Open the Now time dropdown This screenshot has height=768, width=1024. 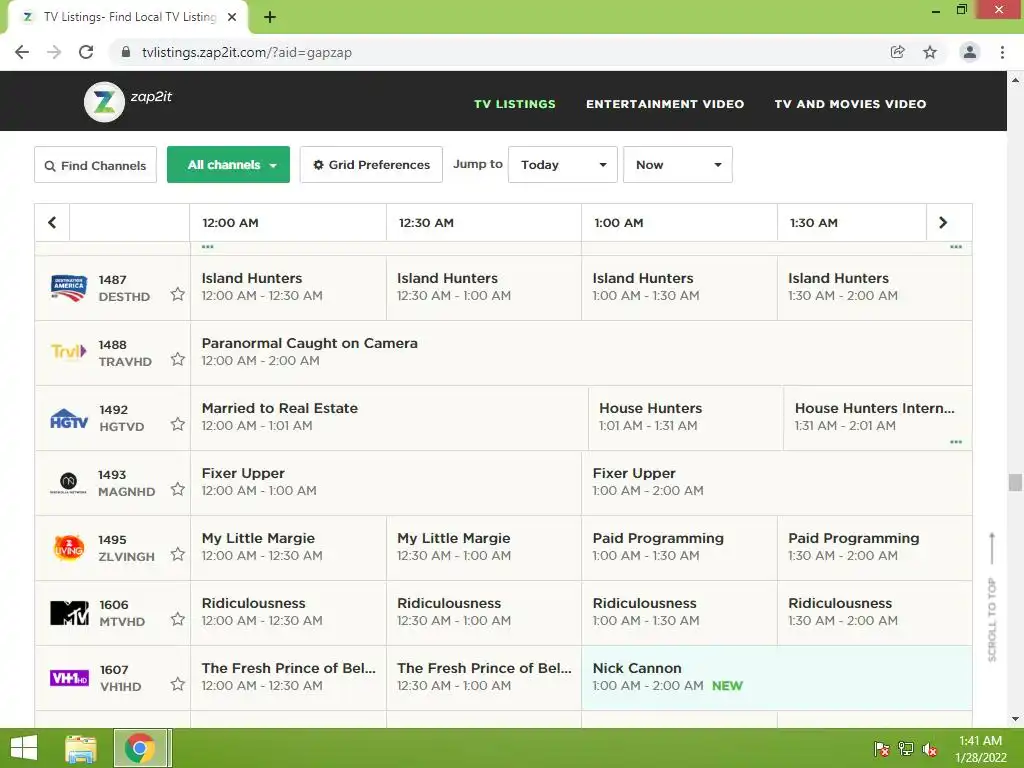pos(678,165)
